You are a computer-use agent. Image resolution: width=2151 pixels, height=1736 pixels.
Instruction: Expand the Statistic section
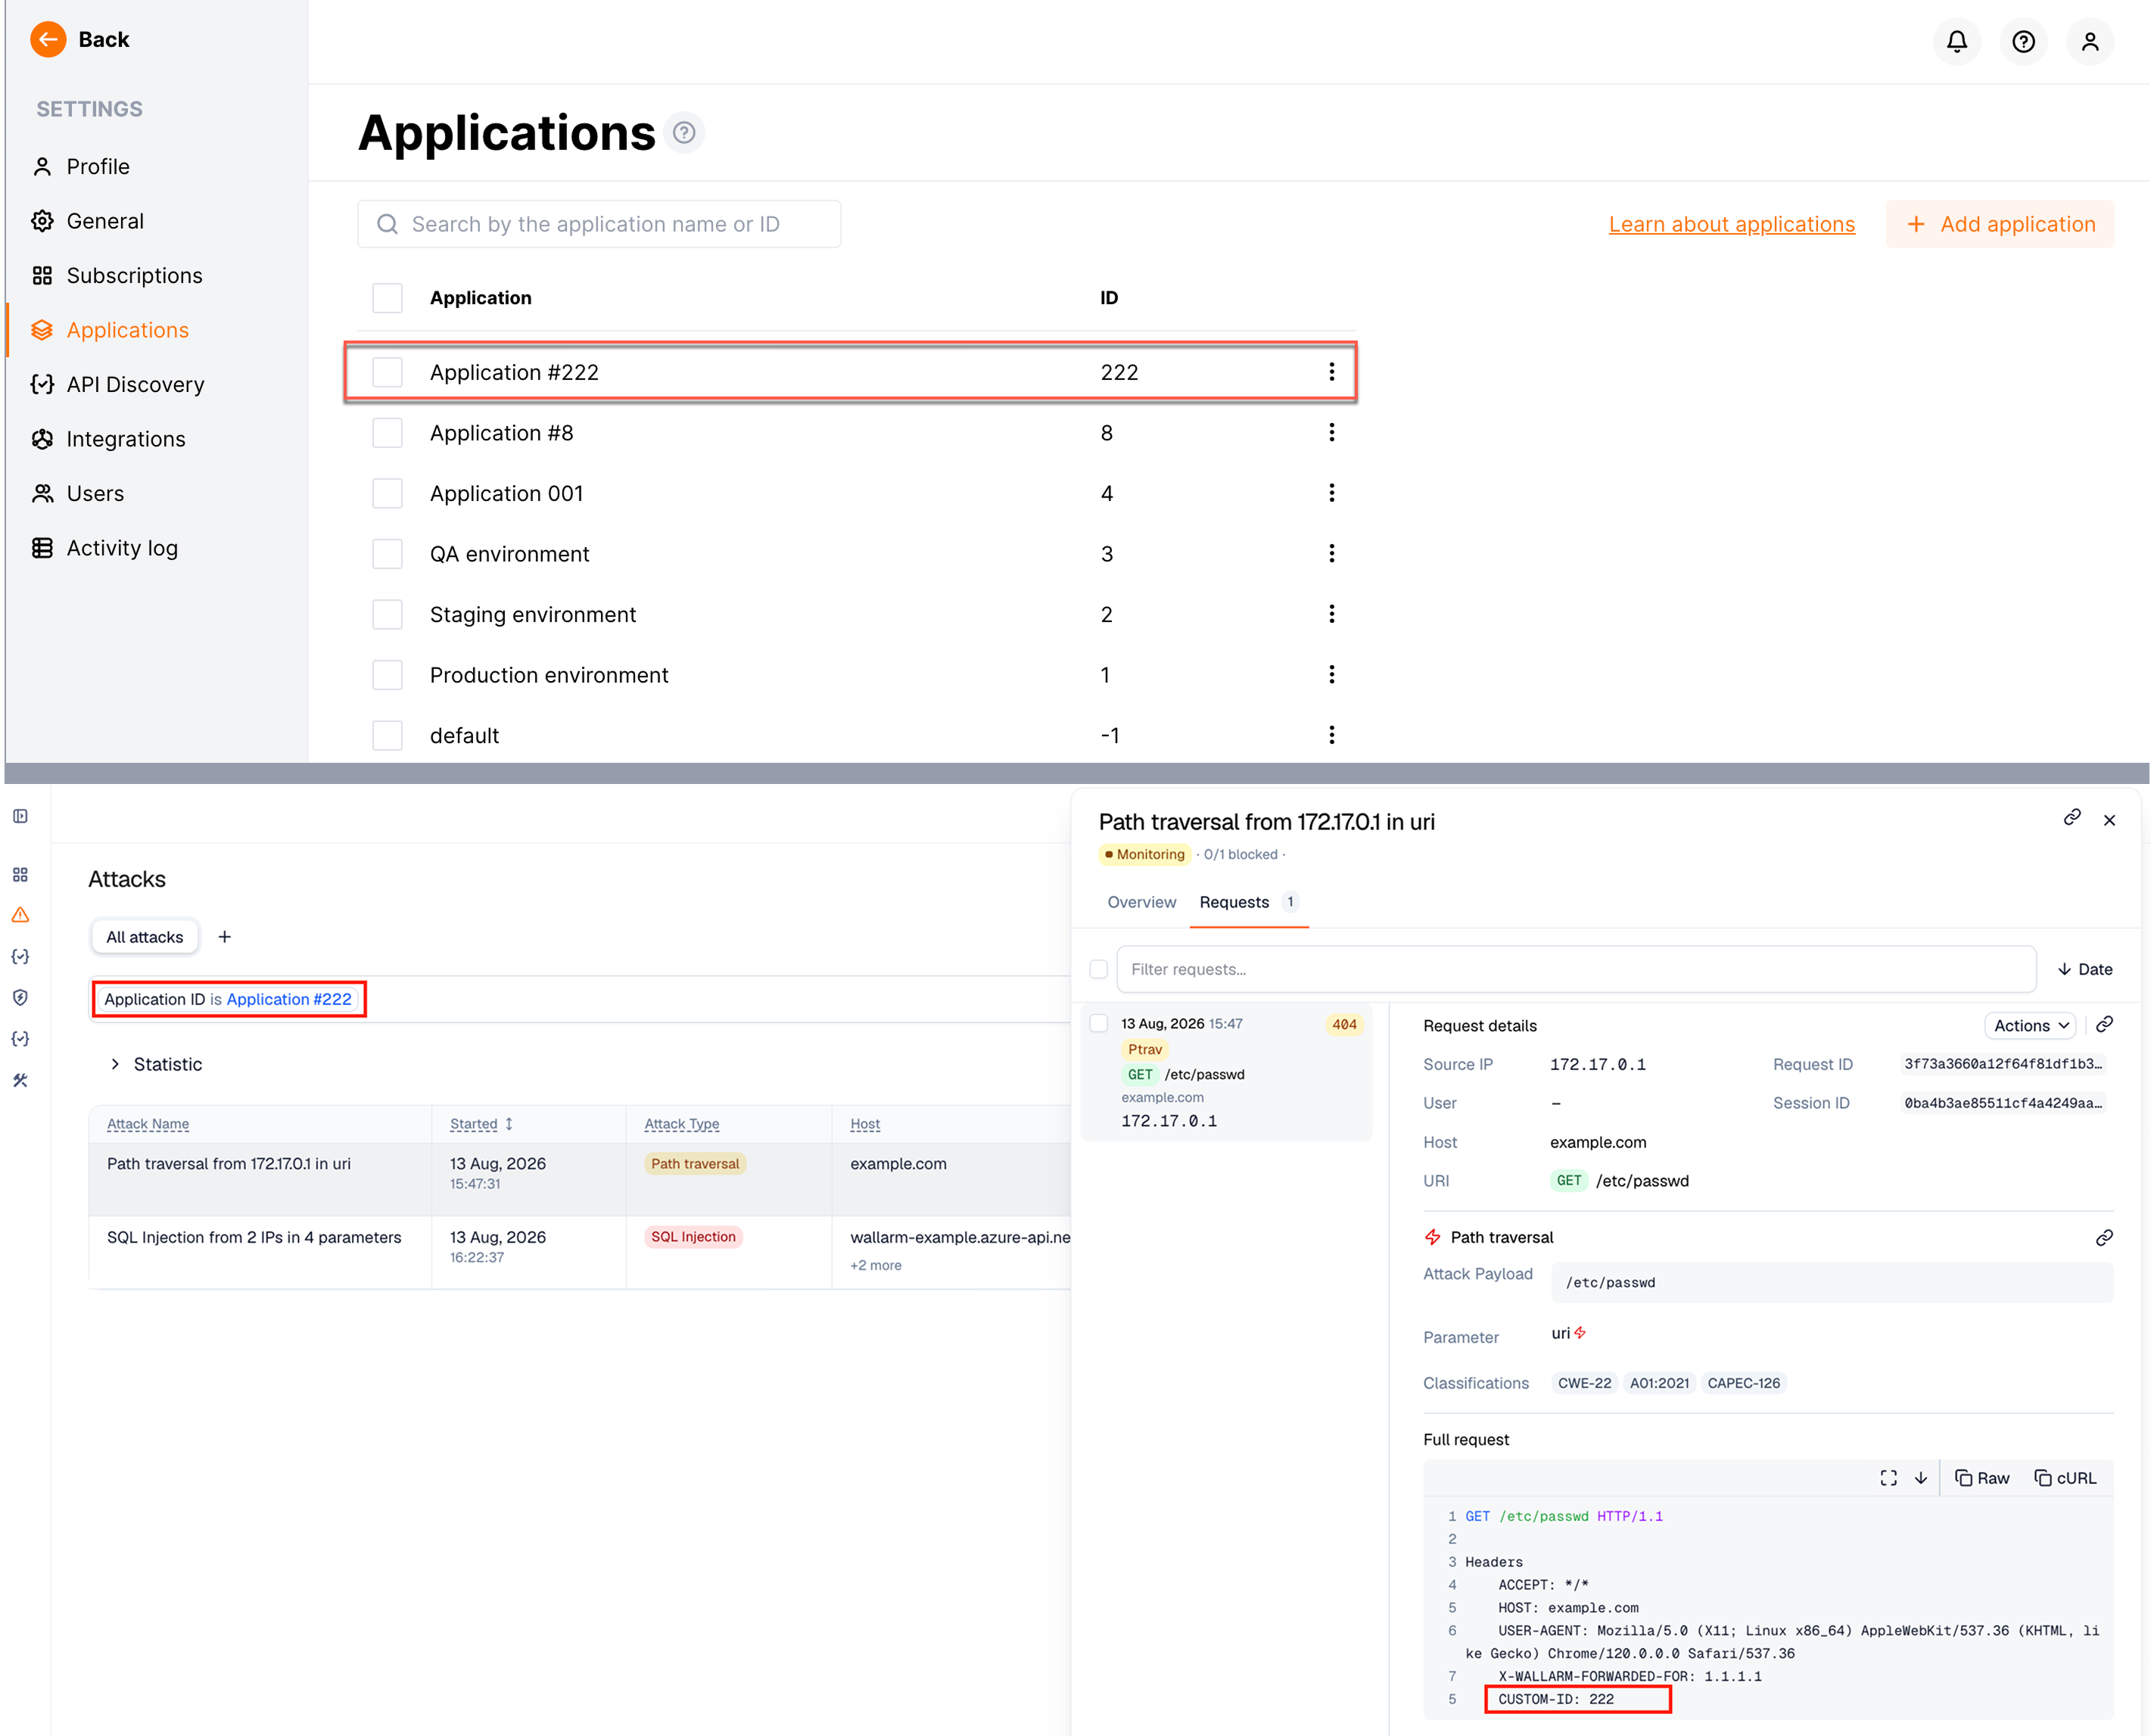156,1064
